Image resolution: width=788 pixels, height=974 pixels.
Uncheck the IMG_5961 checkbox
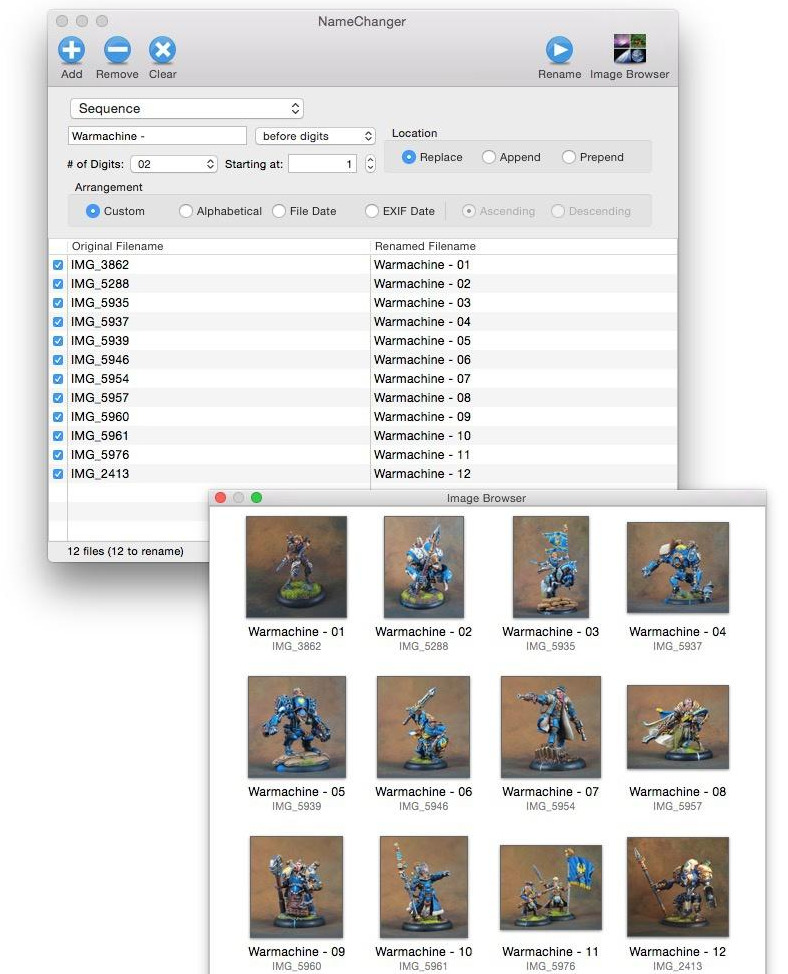coord(58,436)
